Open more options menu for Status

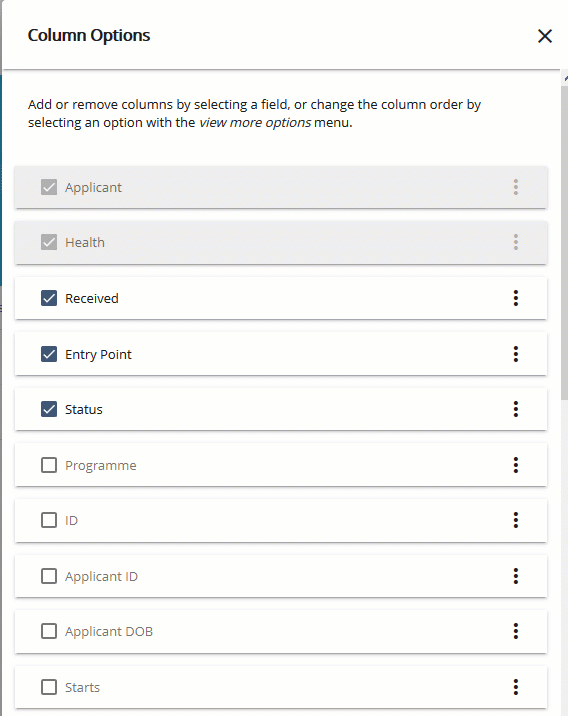(x=515, y=409)
